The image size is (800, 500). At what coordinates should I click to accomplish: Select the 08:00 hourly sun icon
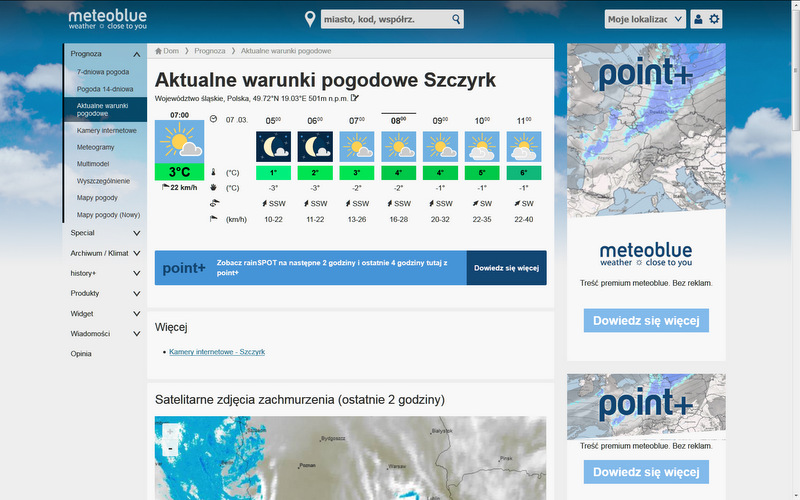click(398, 146)
